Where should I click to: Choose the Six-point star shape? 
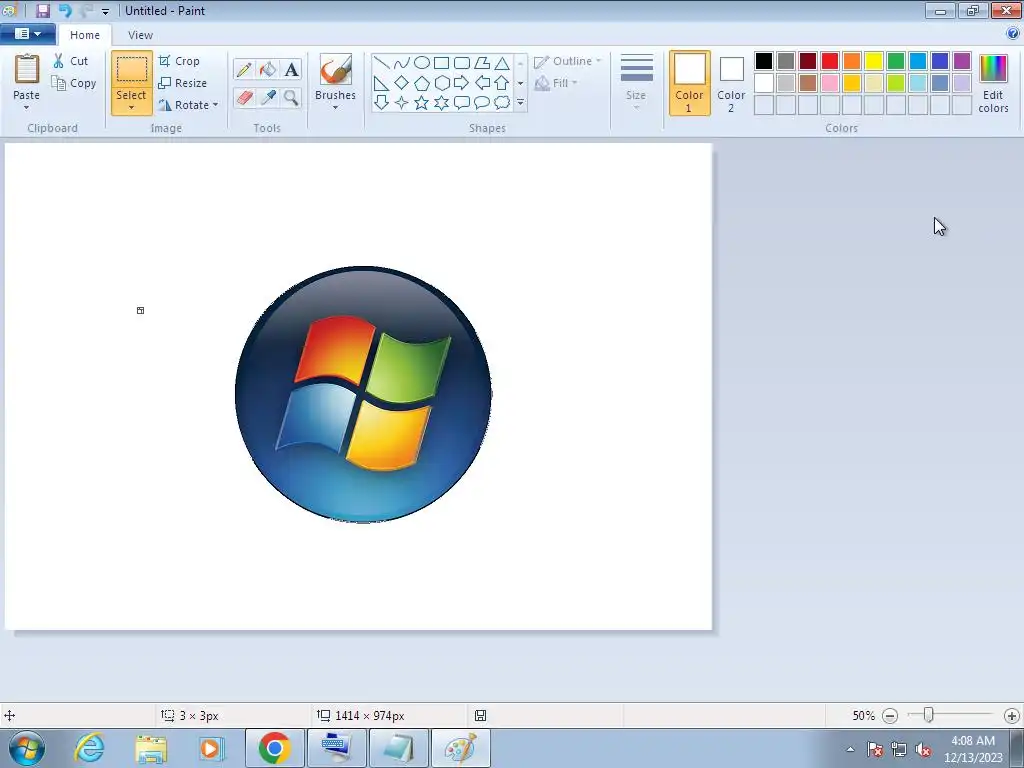point(441,103)
